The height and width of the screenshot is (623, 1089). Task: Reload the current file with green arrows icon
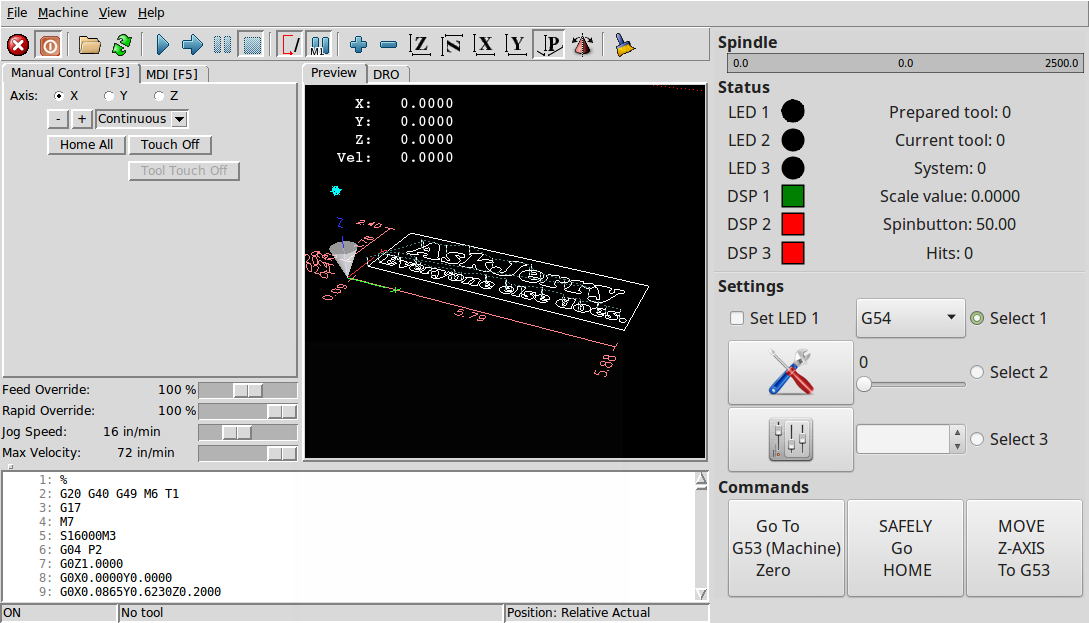click(x=122, y=45)
